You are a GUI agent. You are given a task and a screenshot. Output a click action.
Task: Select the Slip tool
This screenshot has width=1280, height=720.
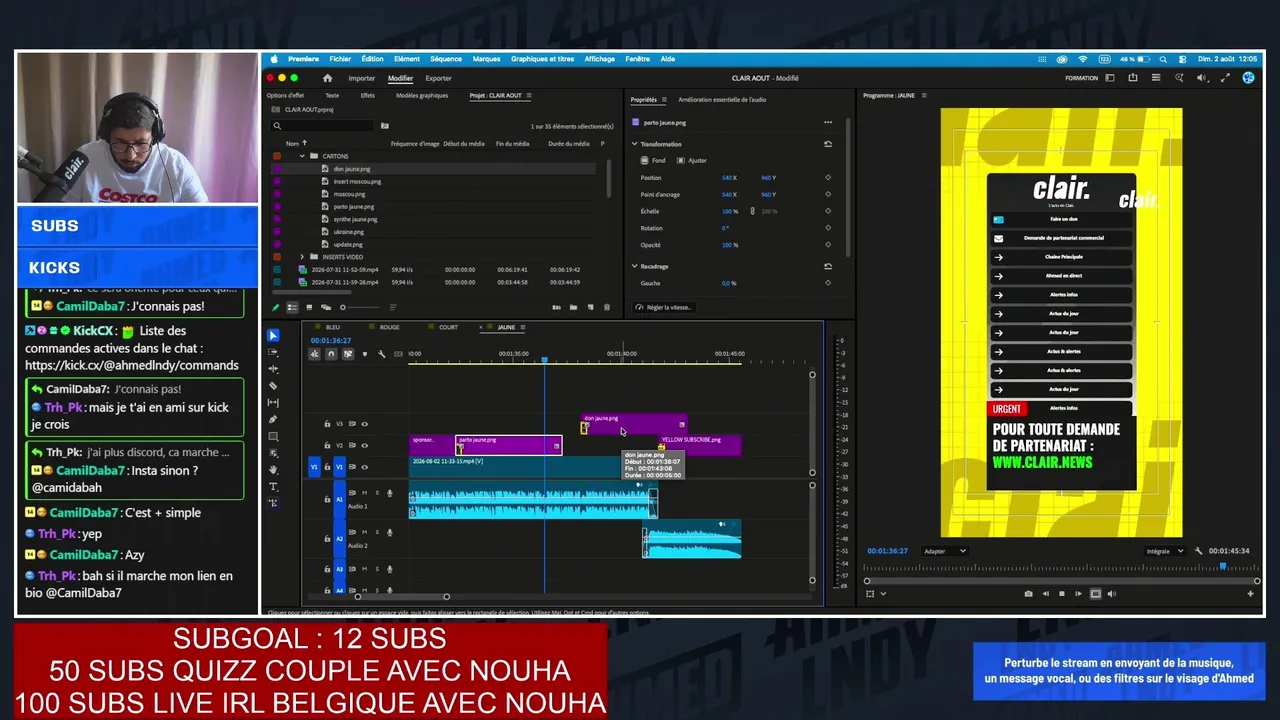(273, 402)
